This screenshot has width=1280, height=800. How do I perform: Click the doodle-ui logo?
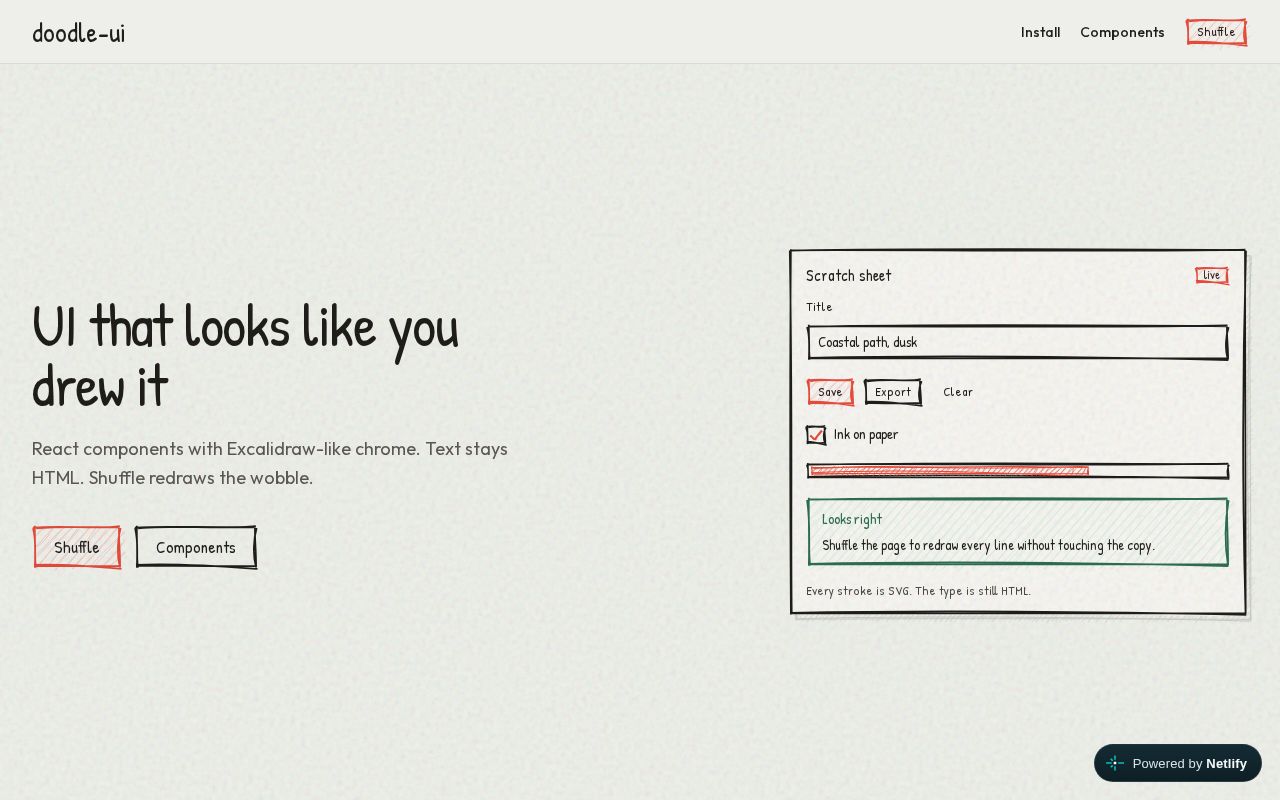click(x=78, y=33)
